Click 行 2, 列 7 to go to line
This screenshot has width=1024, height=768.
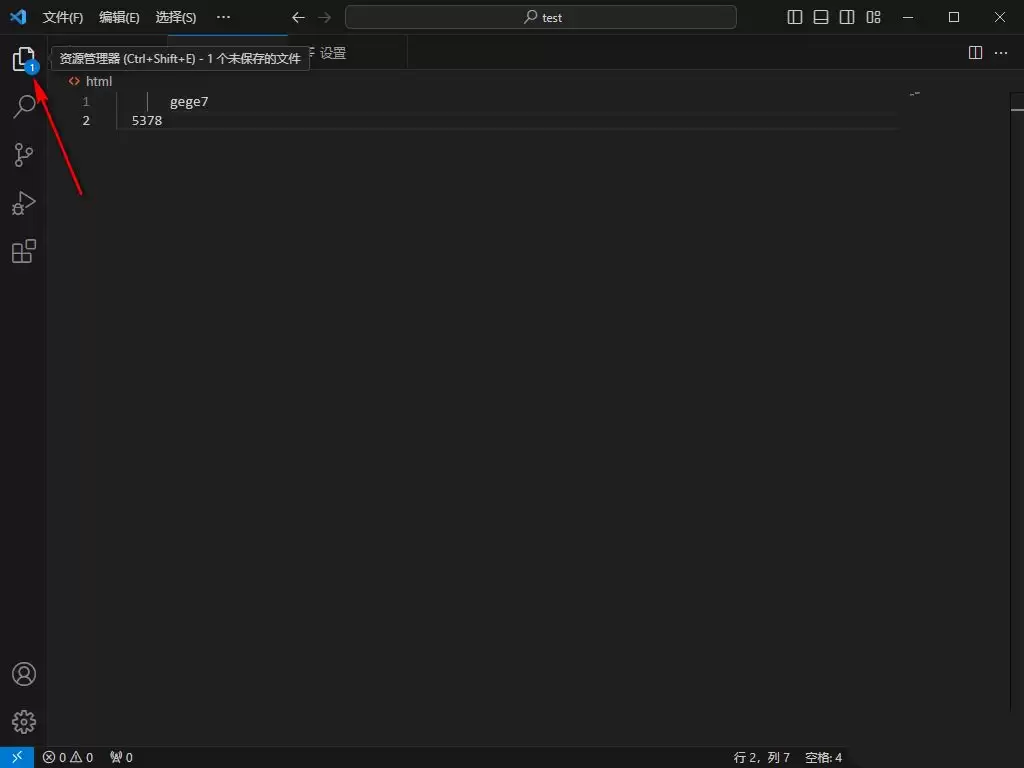[x=760, y=757]
